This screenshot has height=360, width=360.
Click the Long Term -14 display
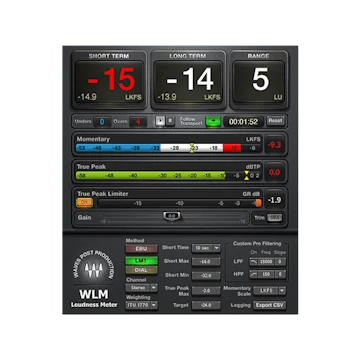[188, 82]
